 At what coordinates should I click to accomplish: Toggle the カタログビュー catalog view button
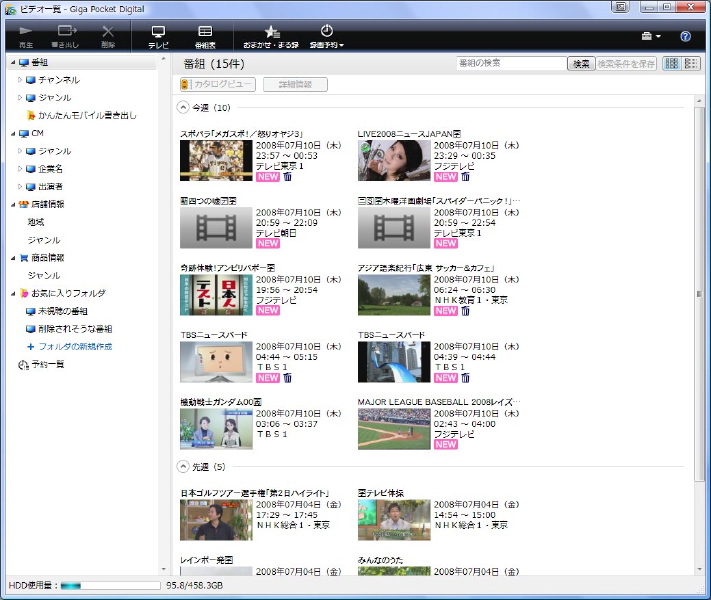coord(217,85)
